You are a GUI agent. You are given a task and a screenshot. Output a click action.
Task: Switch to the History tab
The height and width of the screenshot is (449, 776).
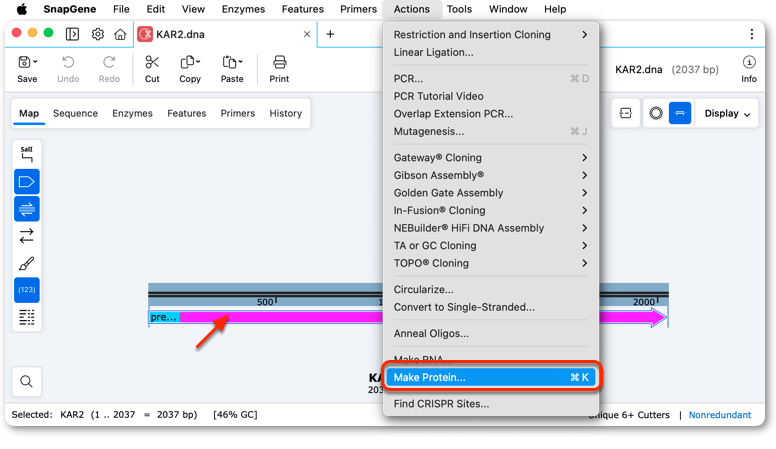(x=286, y=113)
